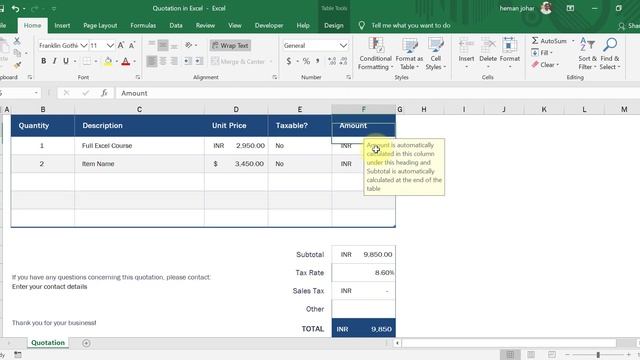
Task: Click Comma Style icon
Action: pos(318,61)
